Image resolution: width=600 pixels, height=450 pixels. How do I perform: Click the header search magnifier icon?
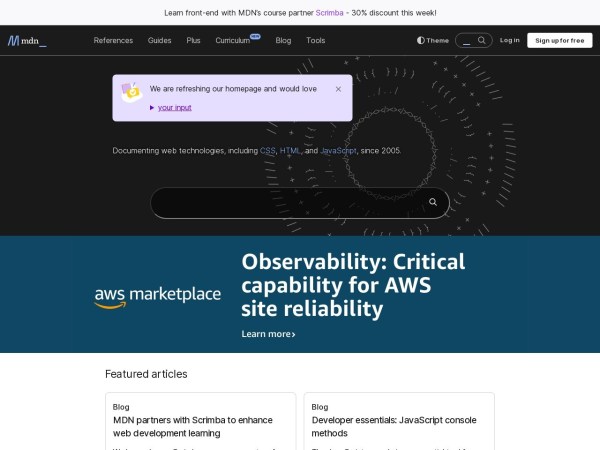point(481,41)
